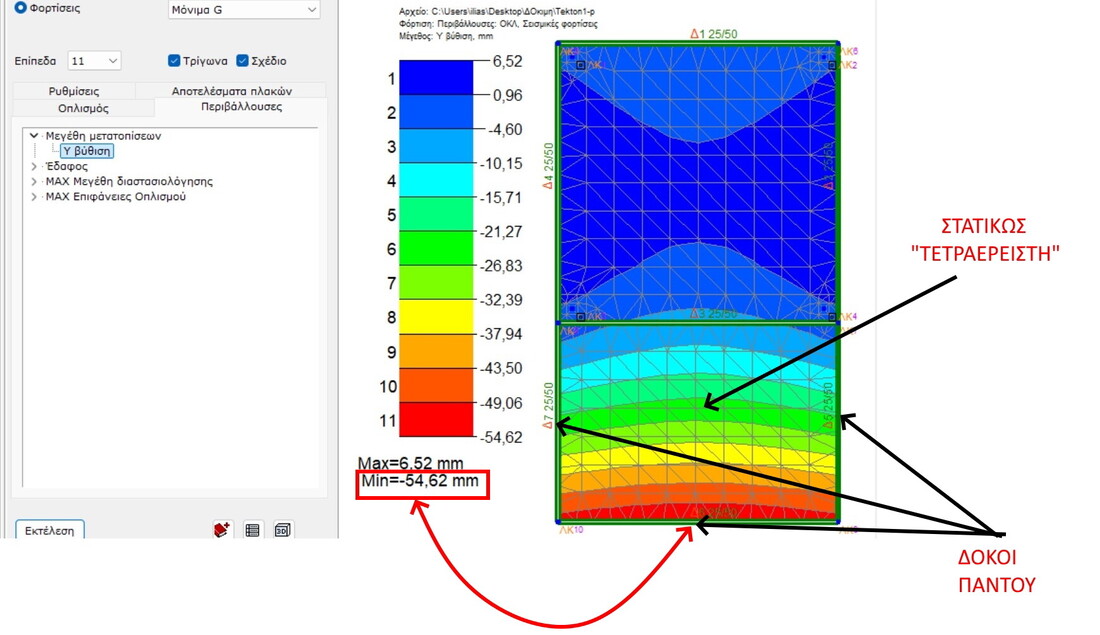Expand MAX Μεγέθη διαστασιολόγησης node
1100x635 pixels.
tap(34, 182)
